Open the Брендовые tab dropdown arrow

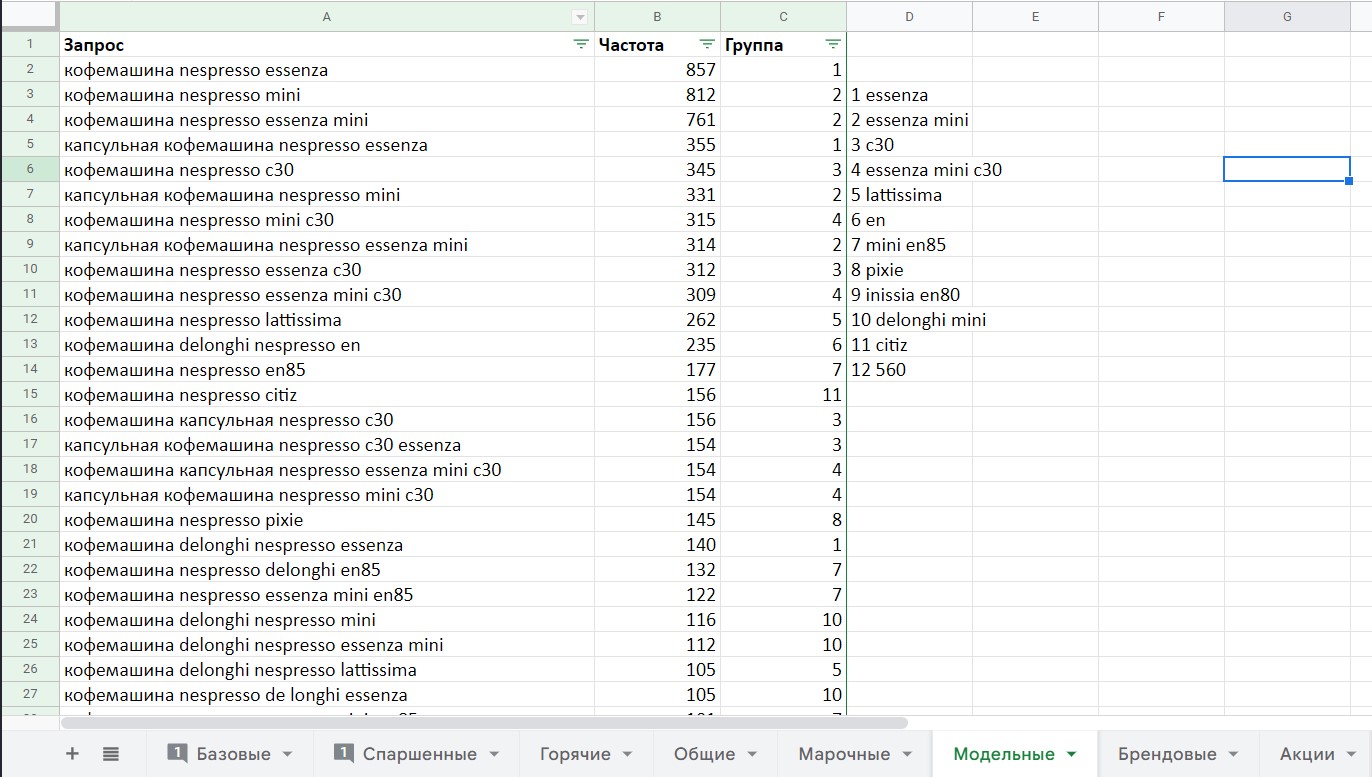[1233, 755]
